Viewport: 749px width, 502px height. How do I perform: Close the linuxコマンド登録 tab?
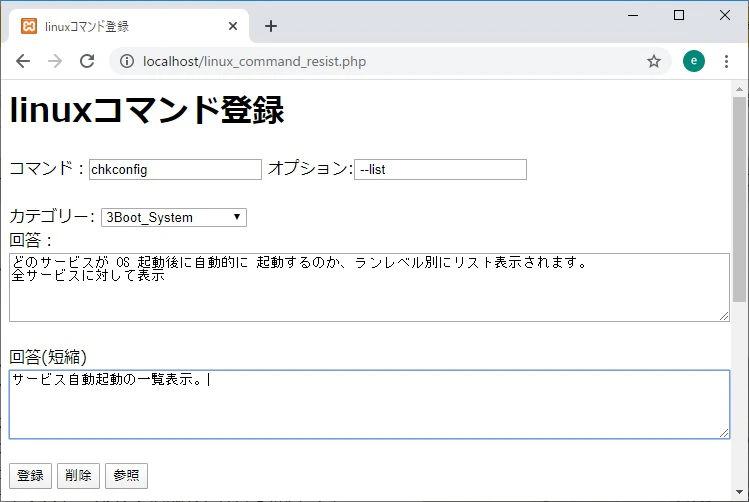(233, 26)
